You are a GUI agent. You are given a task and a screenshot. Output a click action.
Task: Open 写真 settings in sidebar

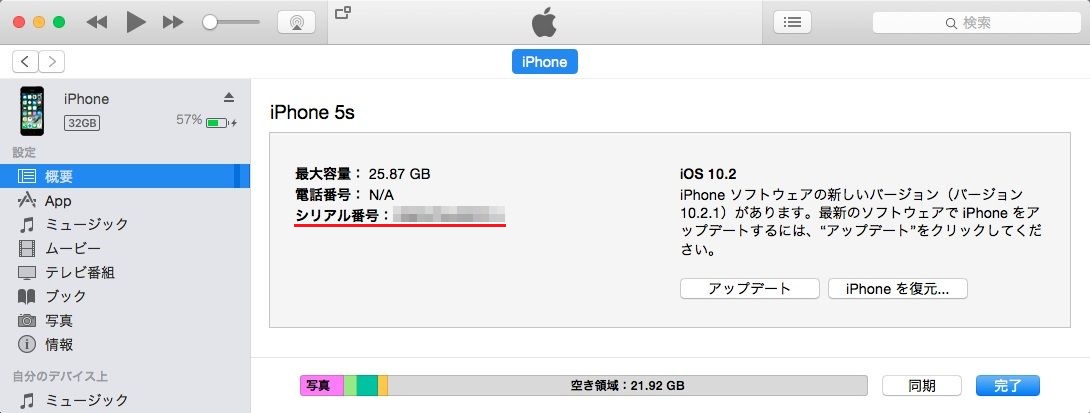coord(125,321)
